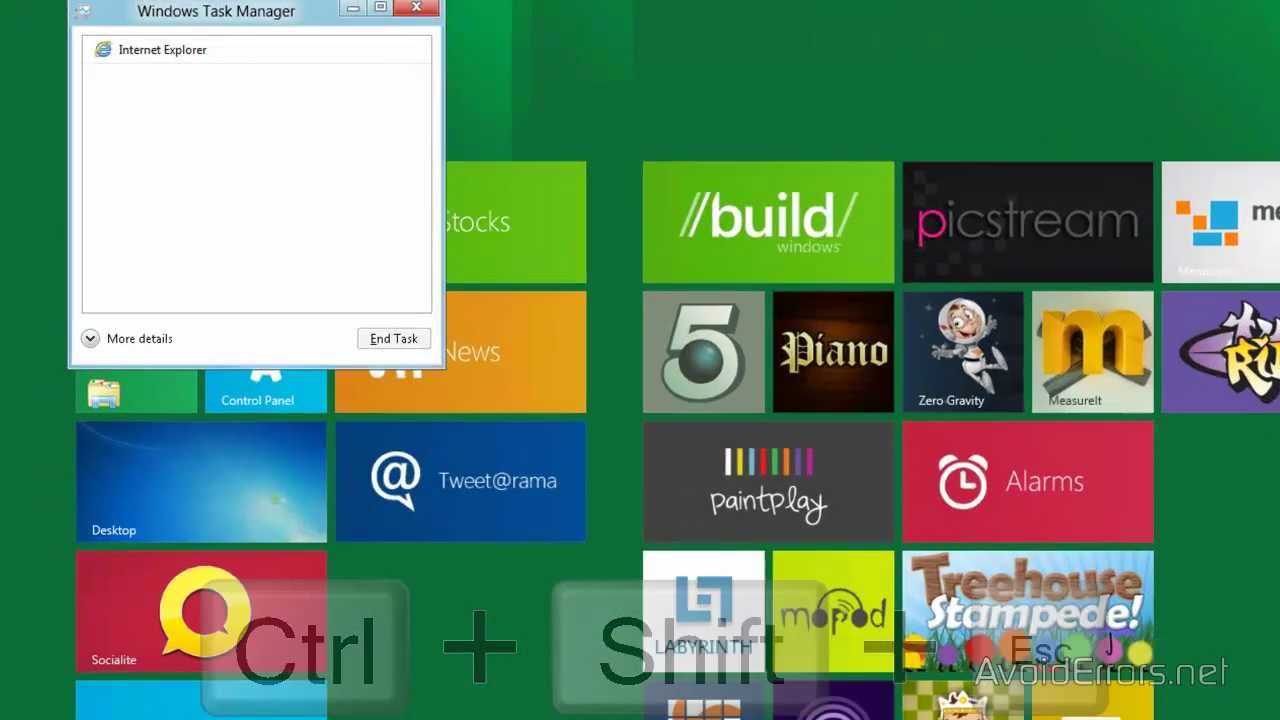Select Internet Explorer in Task Manager list
The width and height of the screenshot is (1280, 720).
256,50
